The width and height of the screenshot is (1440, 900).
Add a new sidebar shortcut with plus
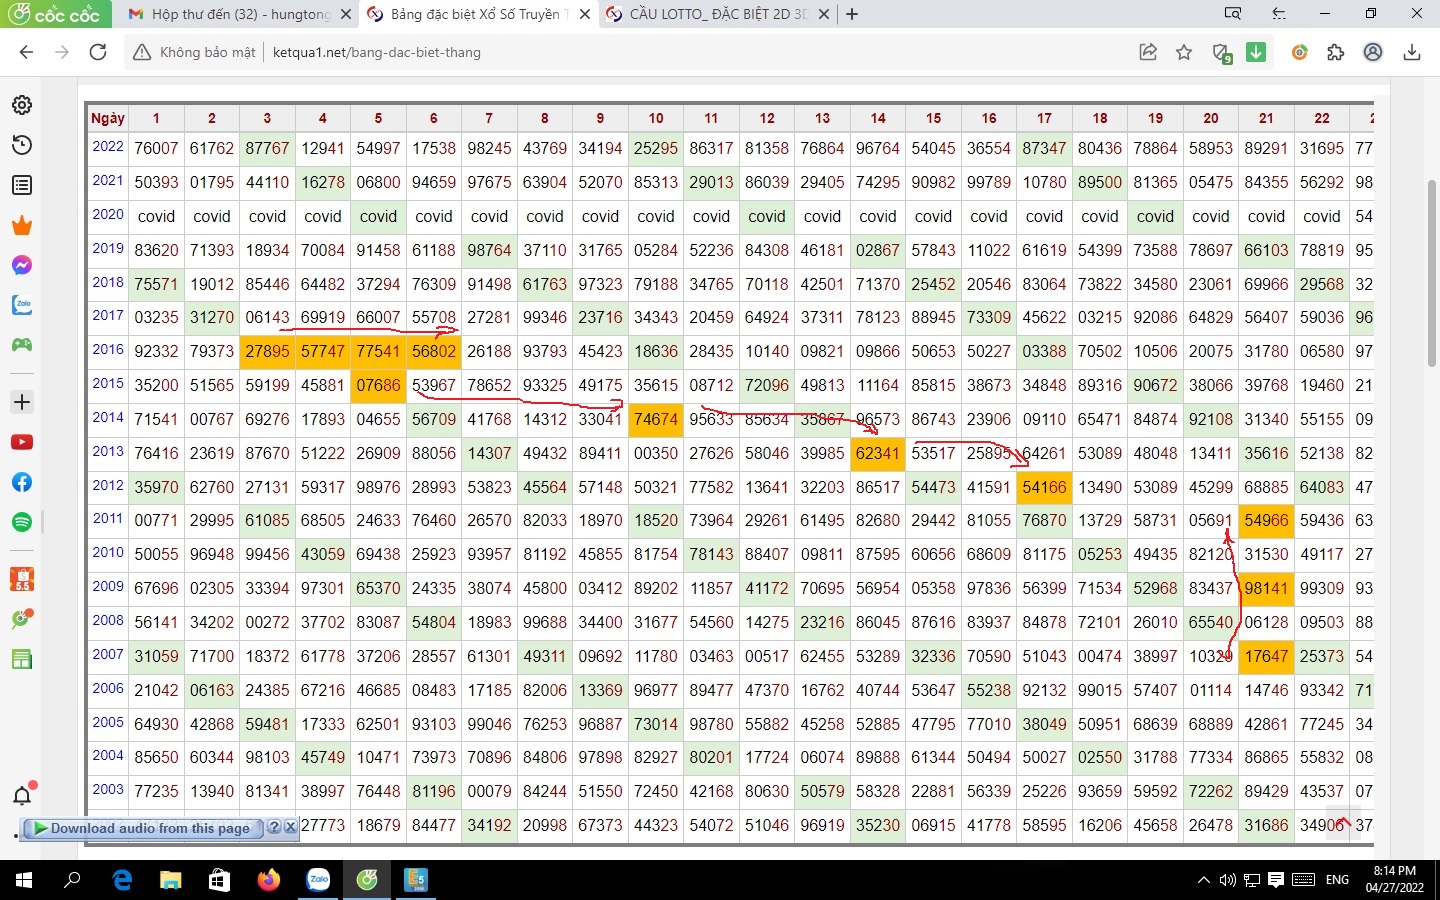click(x=22, y=402)
